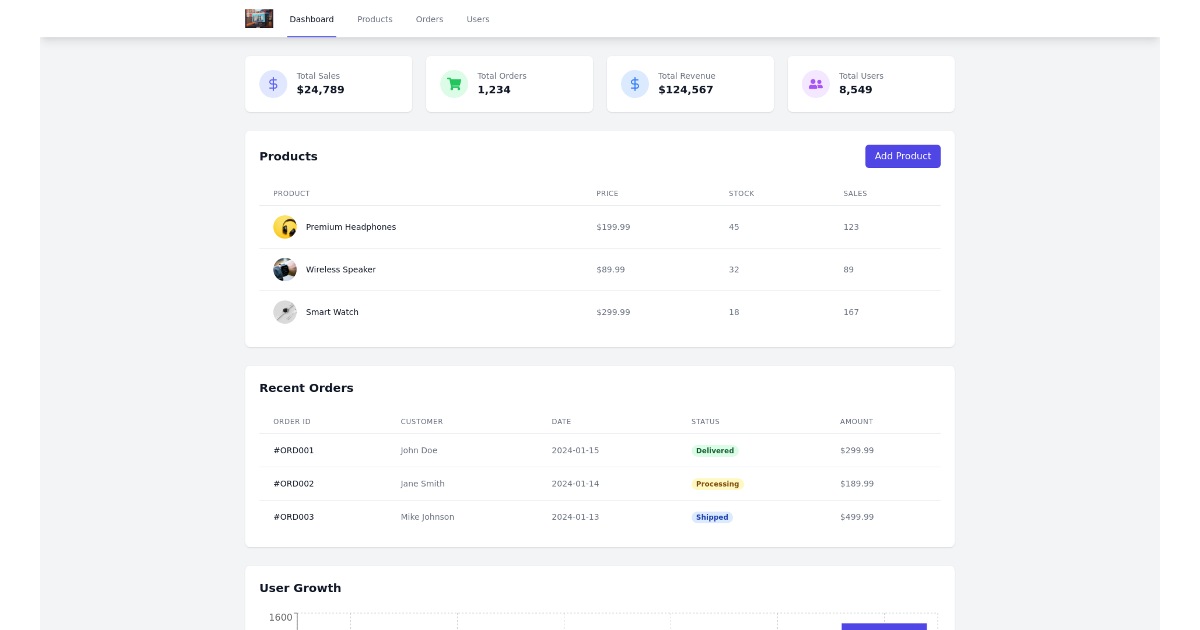This screenshot has height=630, width=1200.
Task: Click the Total Revenue dollar icon
Action: (635, 84)
